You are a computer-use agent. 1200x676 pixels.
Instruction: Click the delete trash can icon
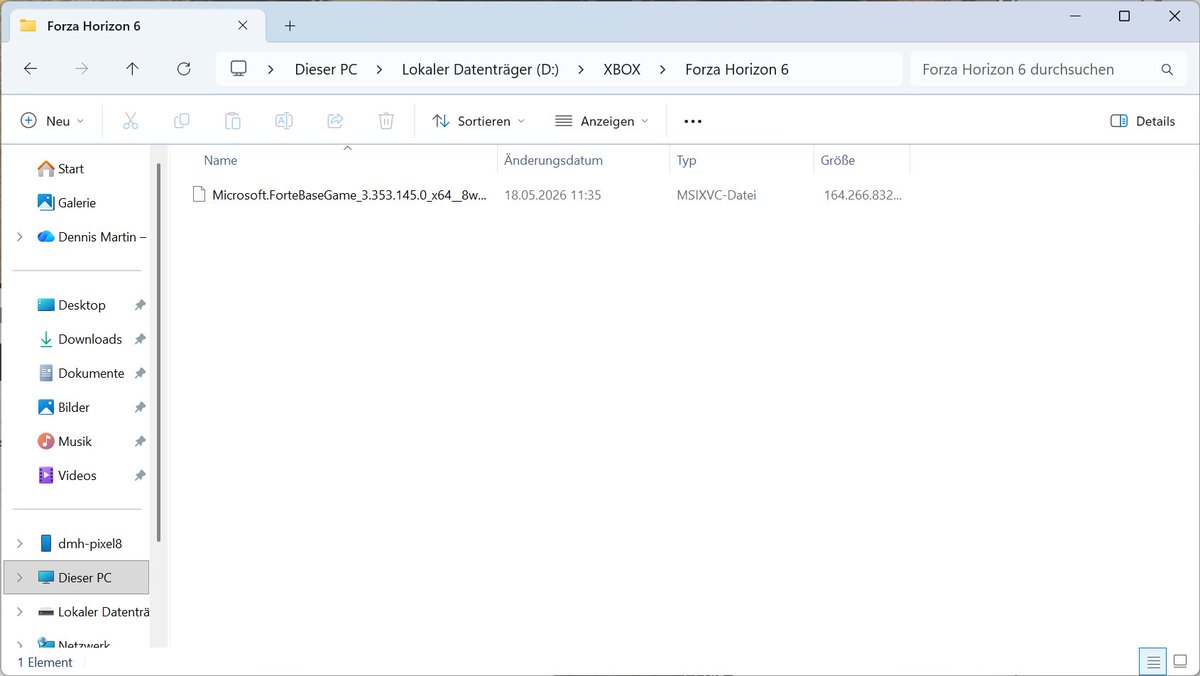pyautogui.click(x=386, y=121)
